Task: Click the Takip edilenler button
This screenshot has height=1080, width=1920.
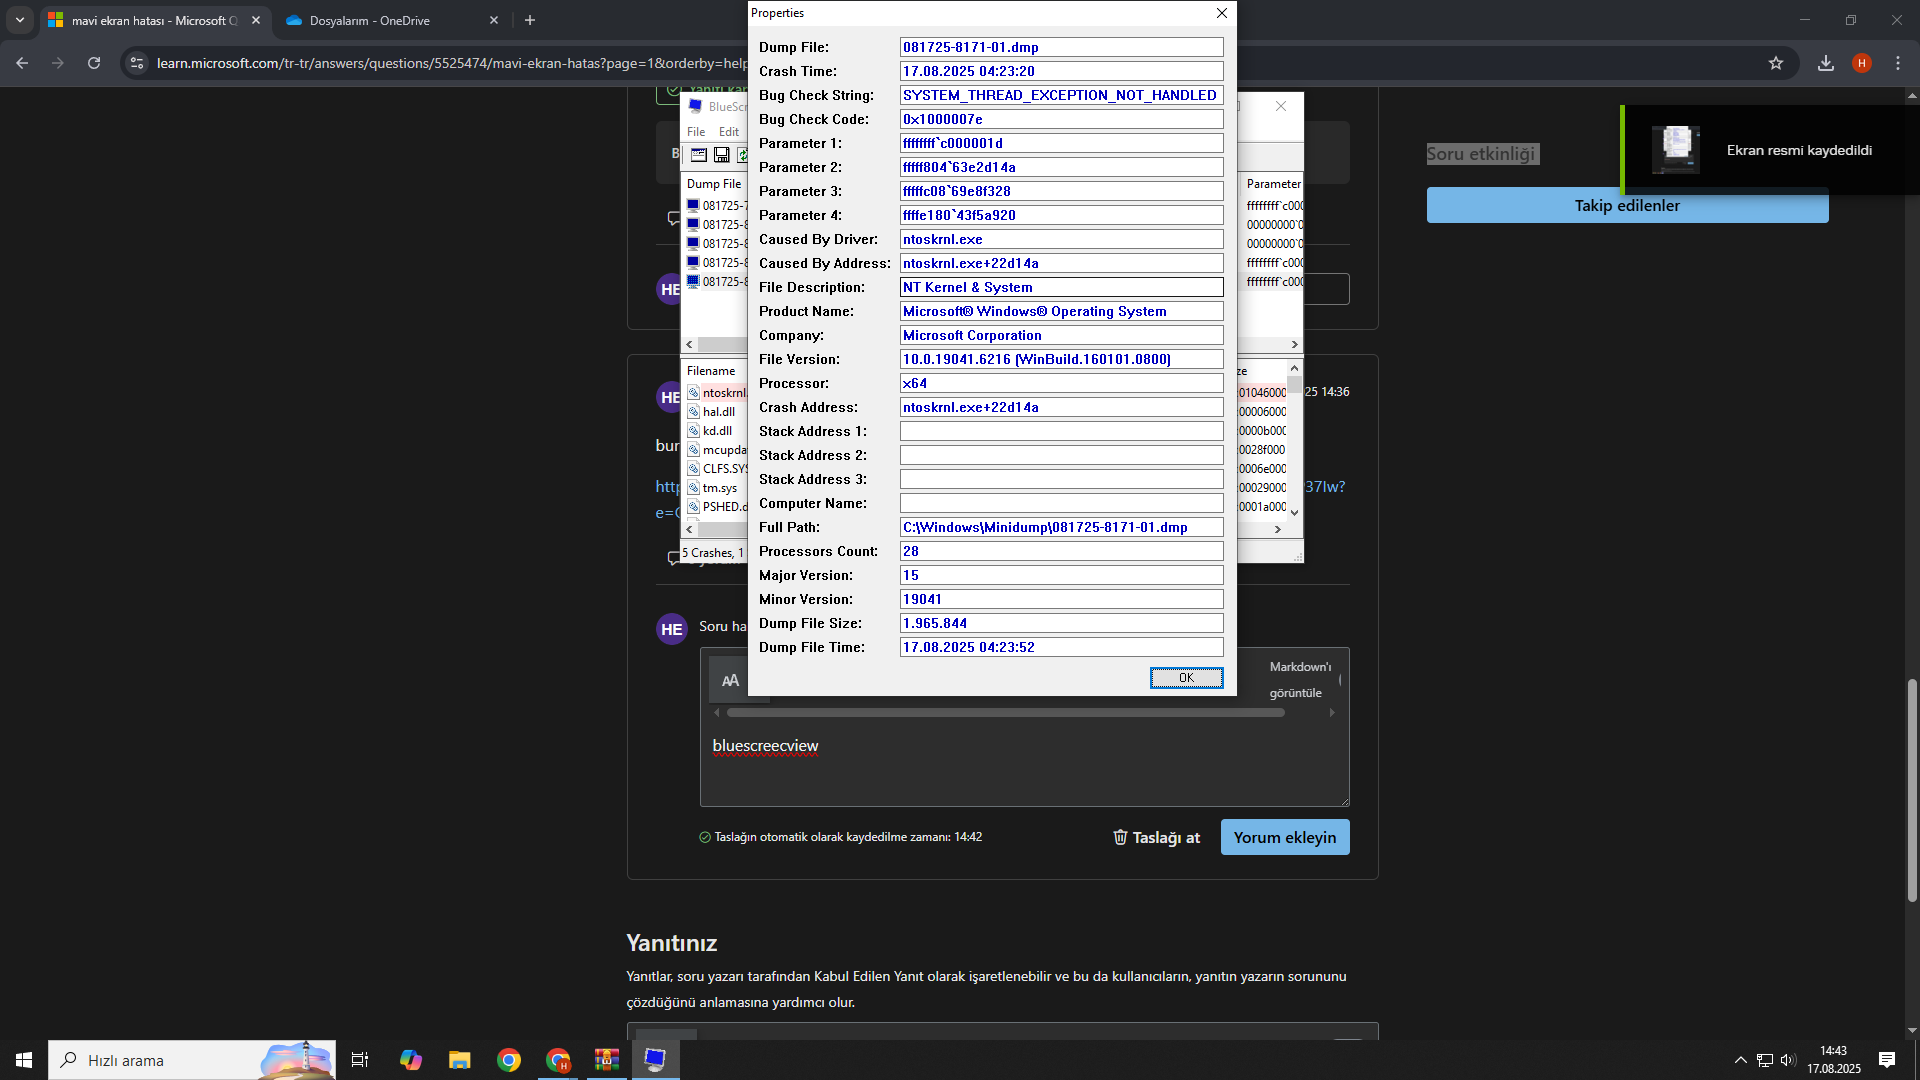Action: point(1627,206)
